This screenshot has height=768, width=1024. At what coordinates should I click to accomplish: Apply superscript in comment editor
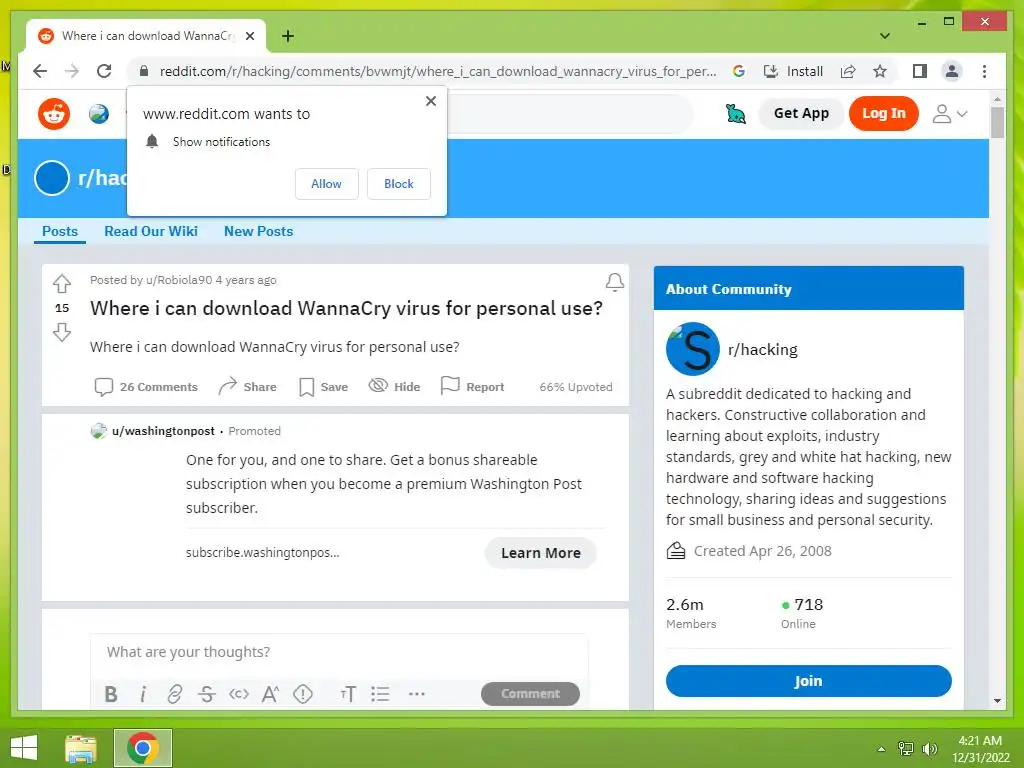tap(270, 694)
